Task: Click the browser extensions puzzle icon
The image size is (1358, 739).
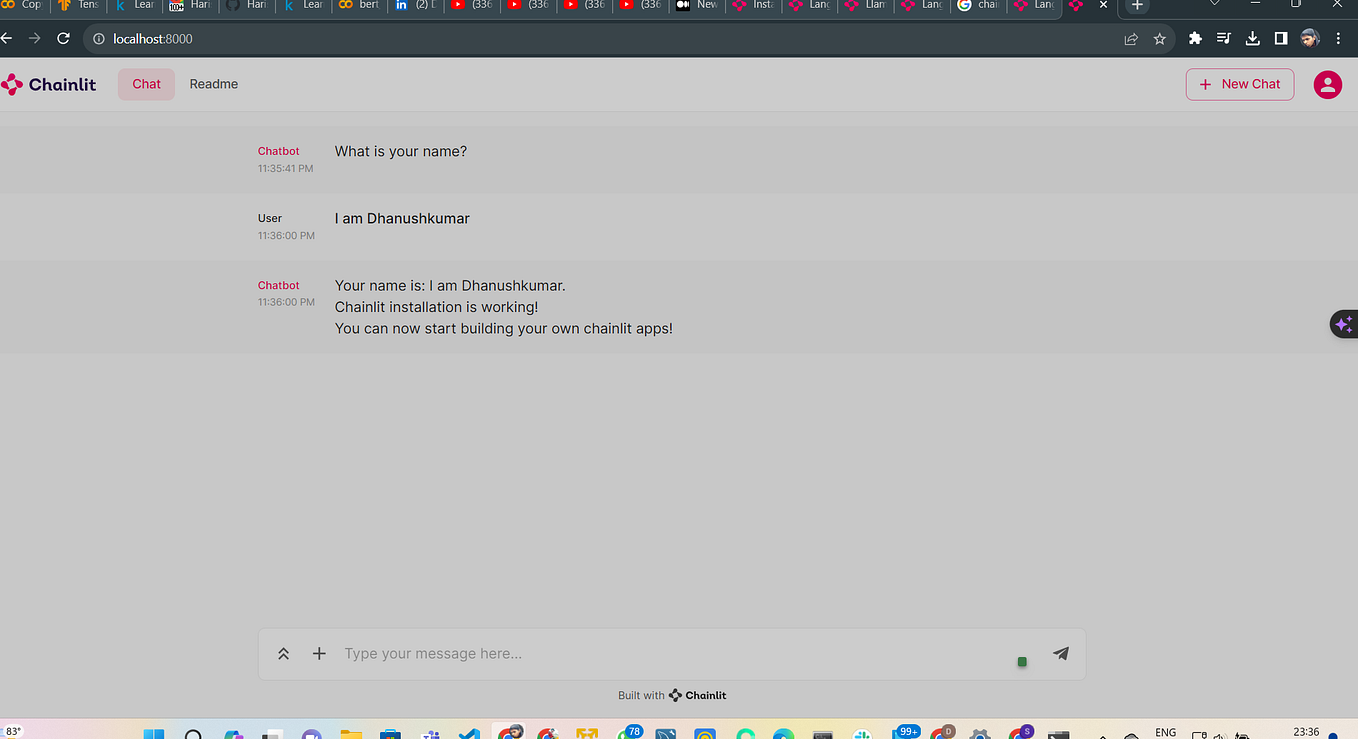Action: (x=1195, y=38)
